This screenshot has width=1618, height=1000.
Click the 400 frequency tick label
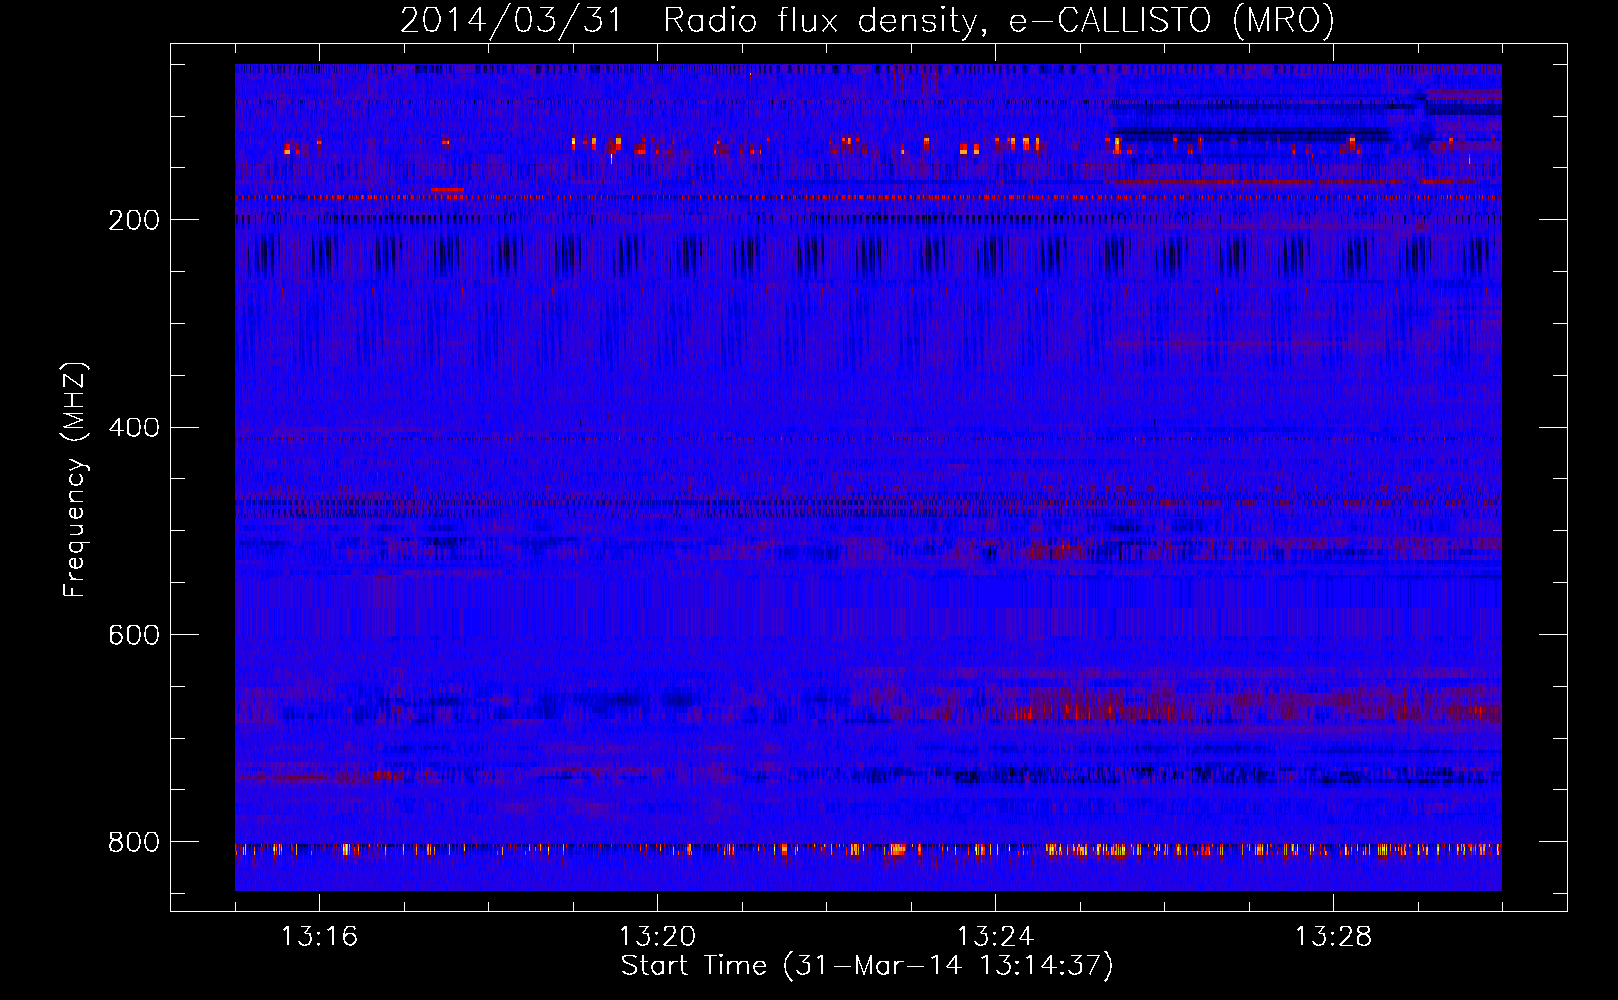[x=134, y=428]
